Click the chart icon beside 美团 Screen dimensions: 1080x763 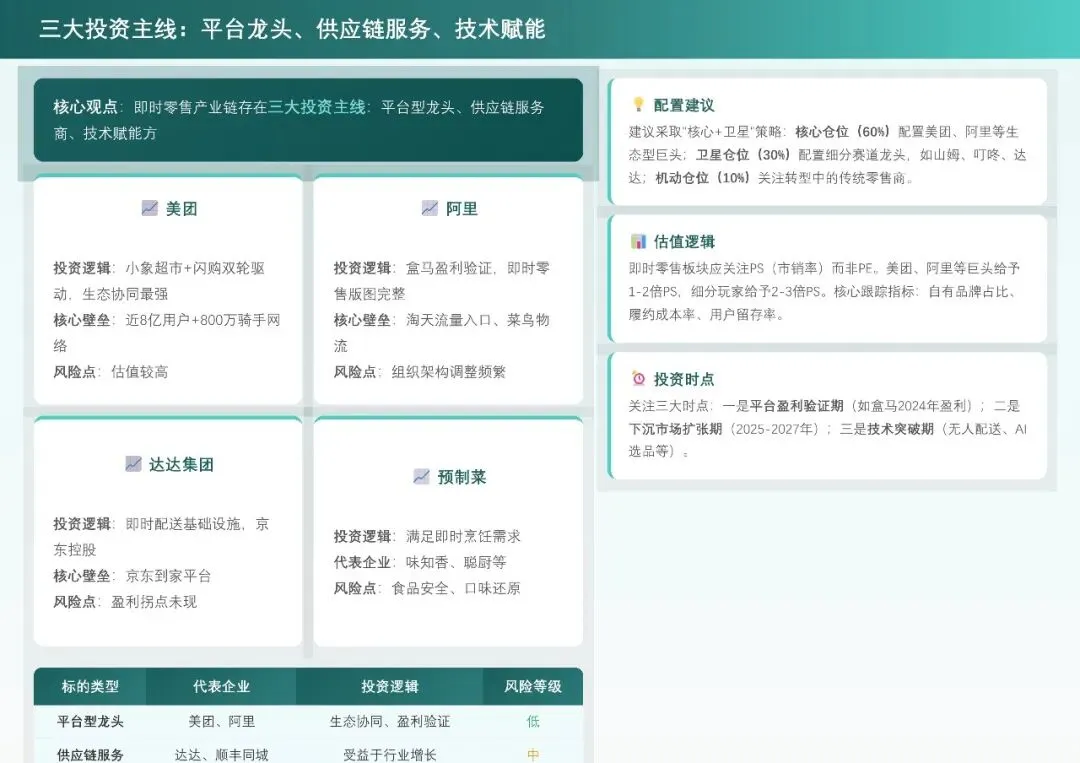[x=149, y=208]
